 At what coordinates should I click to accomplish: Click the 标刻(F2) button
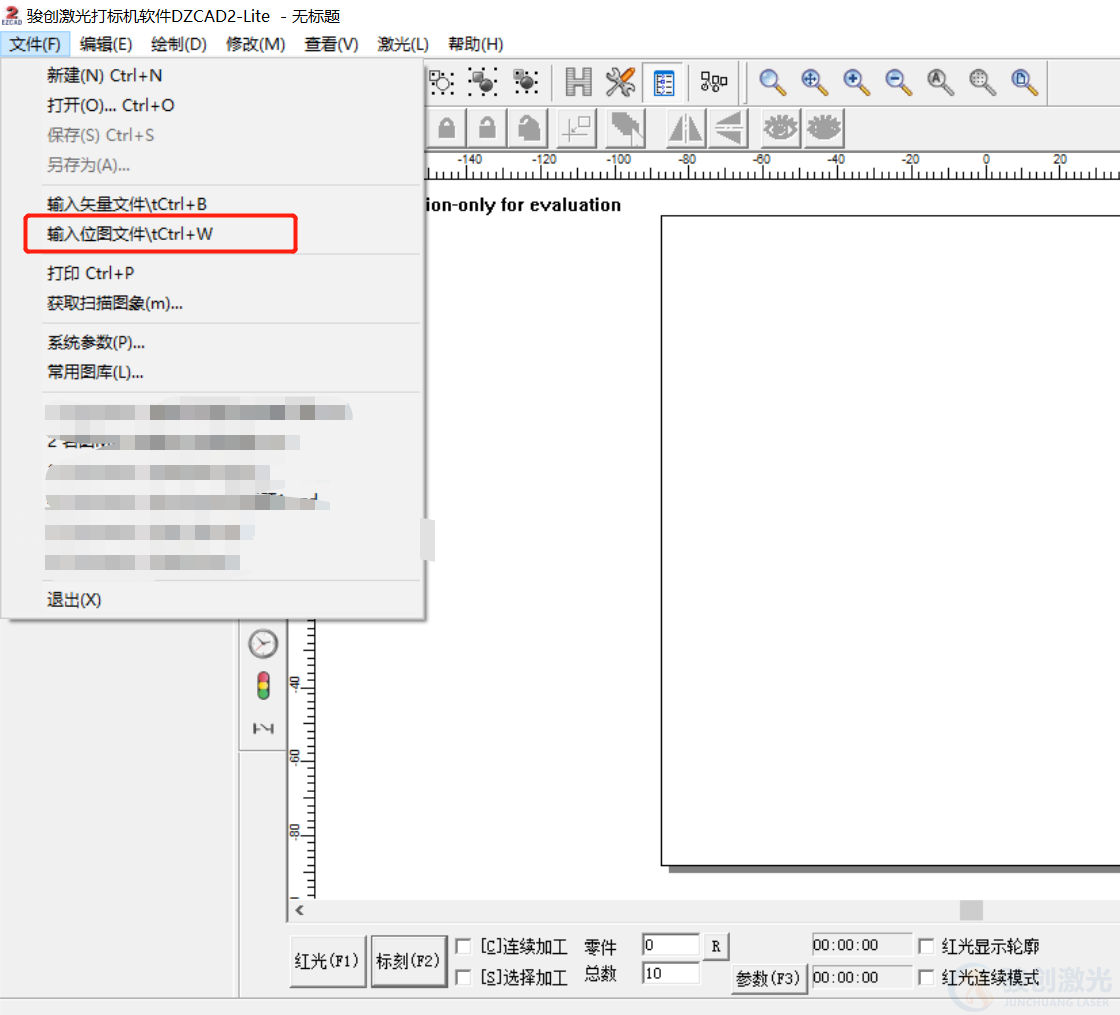[x=409, y=961]
